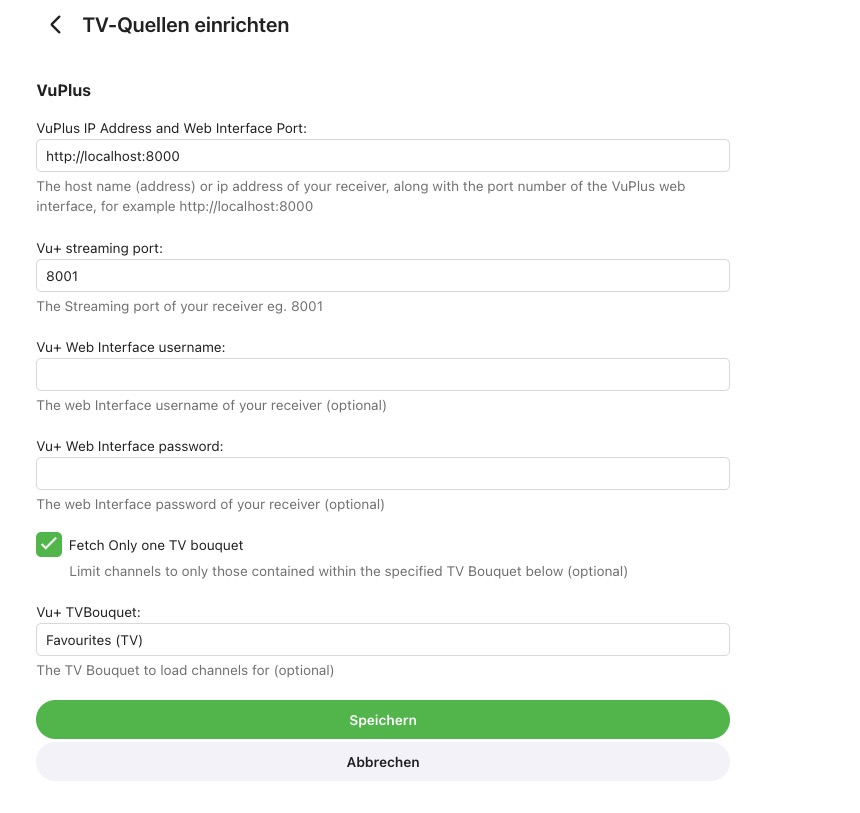Click the Abbrechen button
860x813 pixels.
[x=382, y=762]
